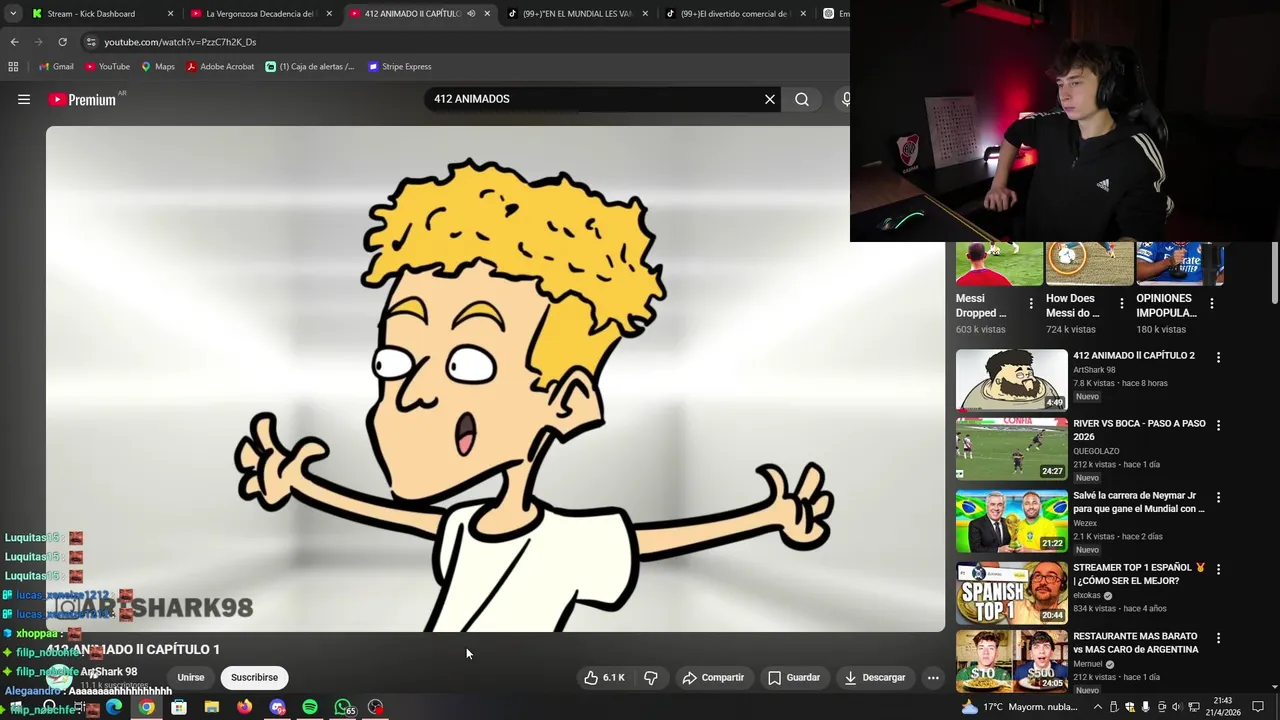Viewport: 1280px width, 720px height.
Task: Mute audio icon on 412 ANIMADO tab
Action: point(471,14)
